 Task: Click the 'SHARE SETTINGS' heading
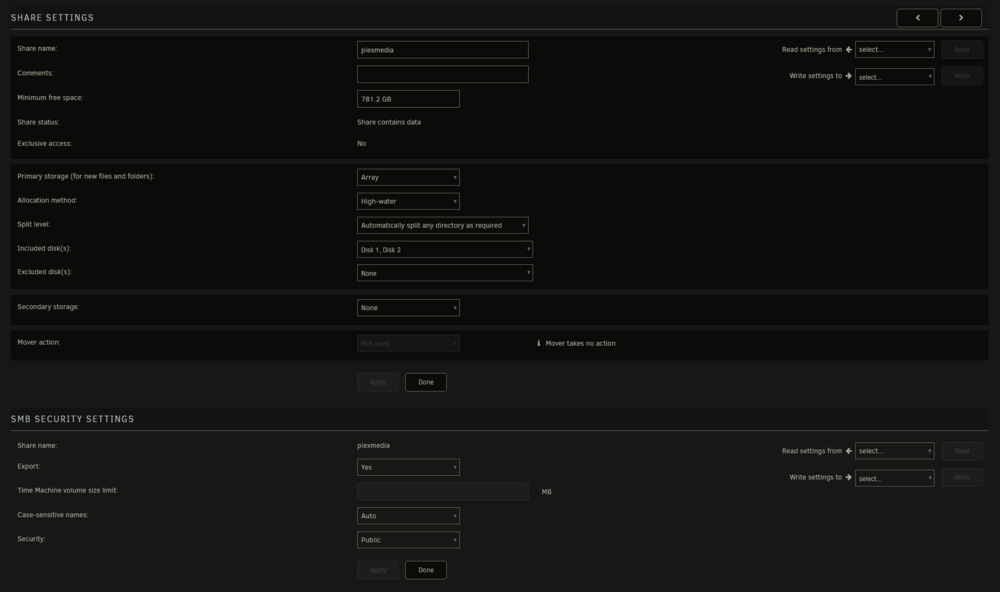[x=52, y=18]
